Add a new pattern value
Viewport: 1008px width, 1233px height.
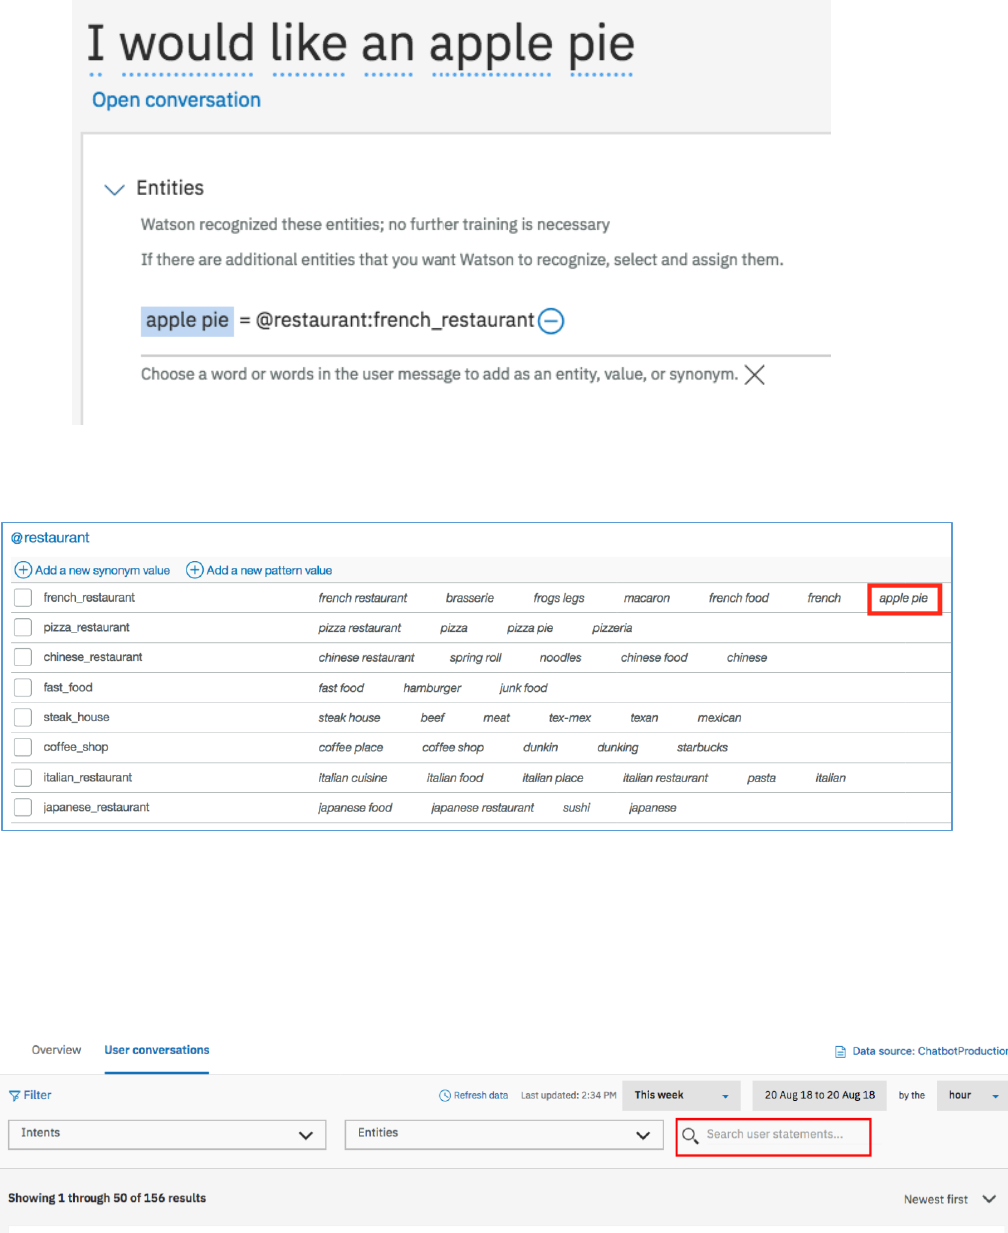(x=269, y=570)
